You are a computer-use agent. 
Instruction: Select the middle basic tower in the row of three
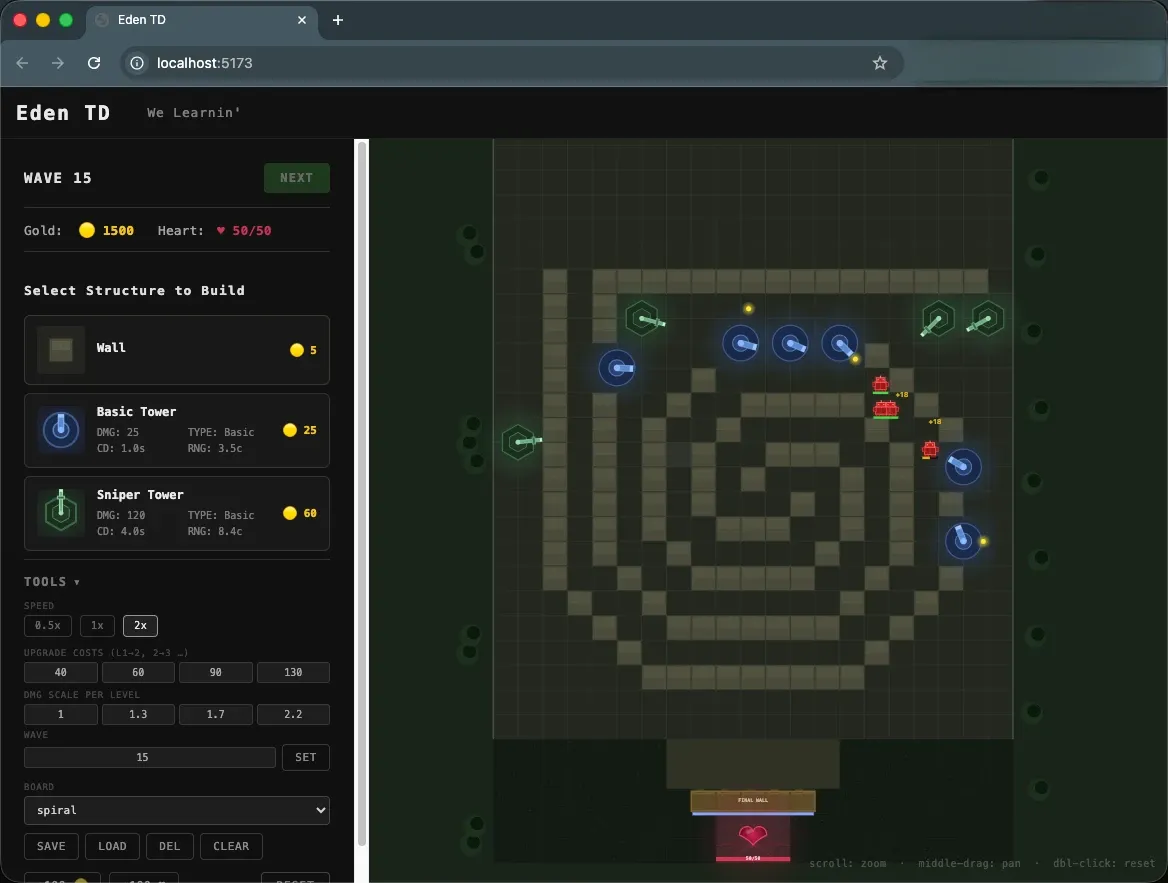pyautogui.click(x=790, y=344)
